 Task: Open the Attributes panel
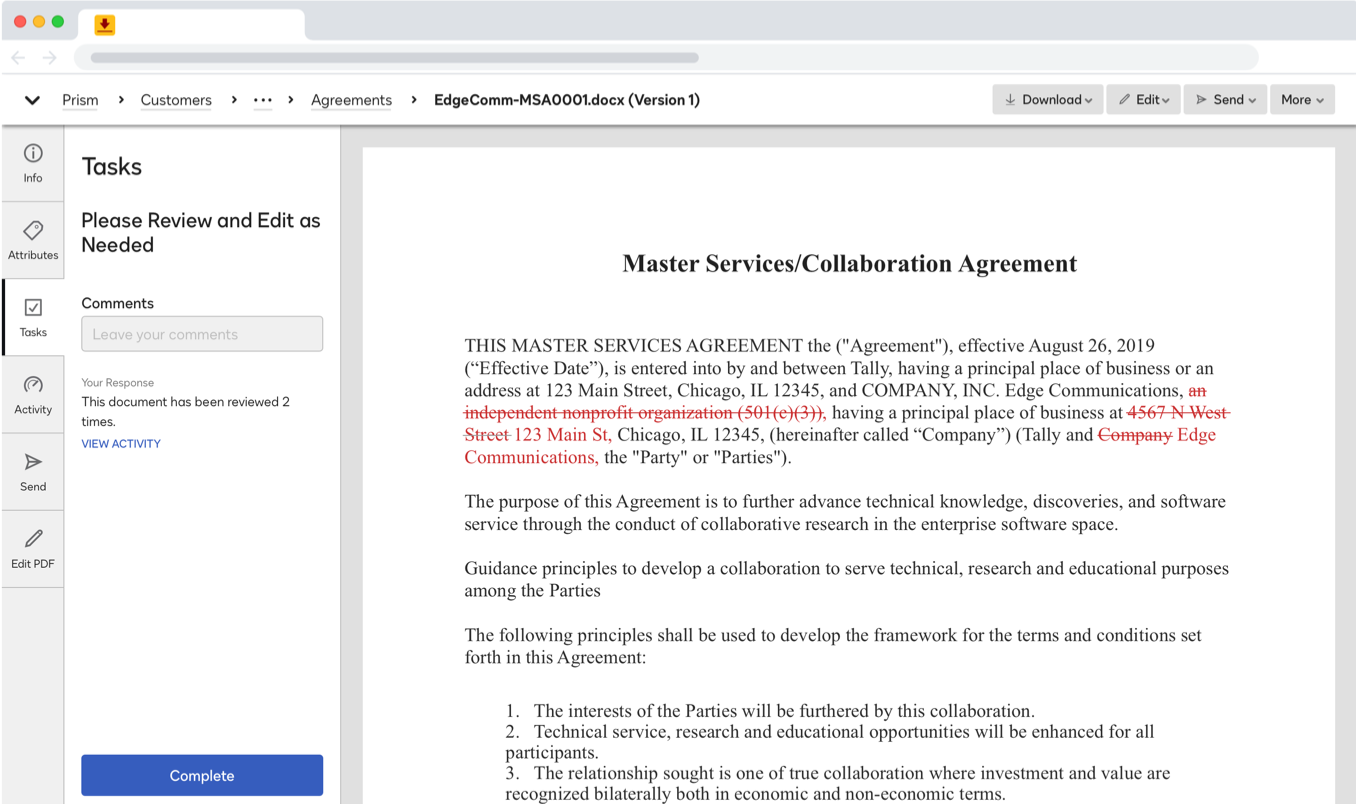tap(32, 240)
